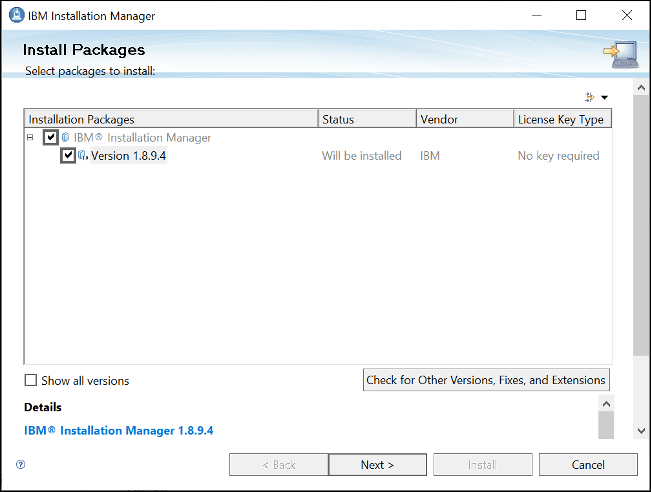Click the package icon beside IBM Installation Manager
The image size is (651, 492).
coord(65,137)
